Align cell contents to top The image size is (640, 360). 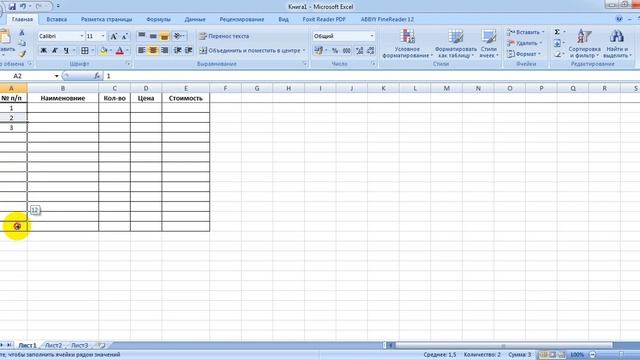point(142,36)
